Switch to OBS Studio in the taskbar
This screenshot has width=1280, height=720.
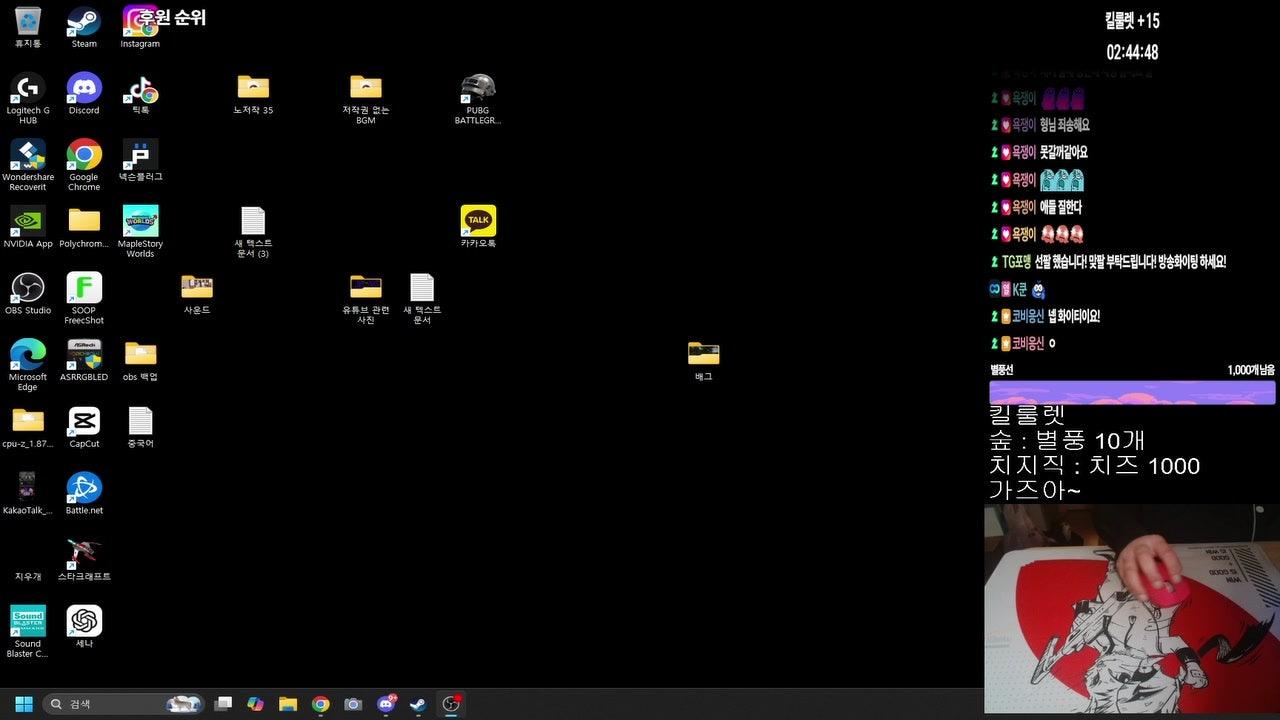451,704
